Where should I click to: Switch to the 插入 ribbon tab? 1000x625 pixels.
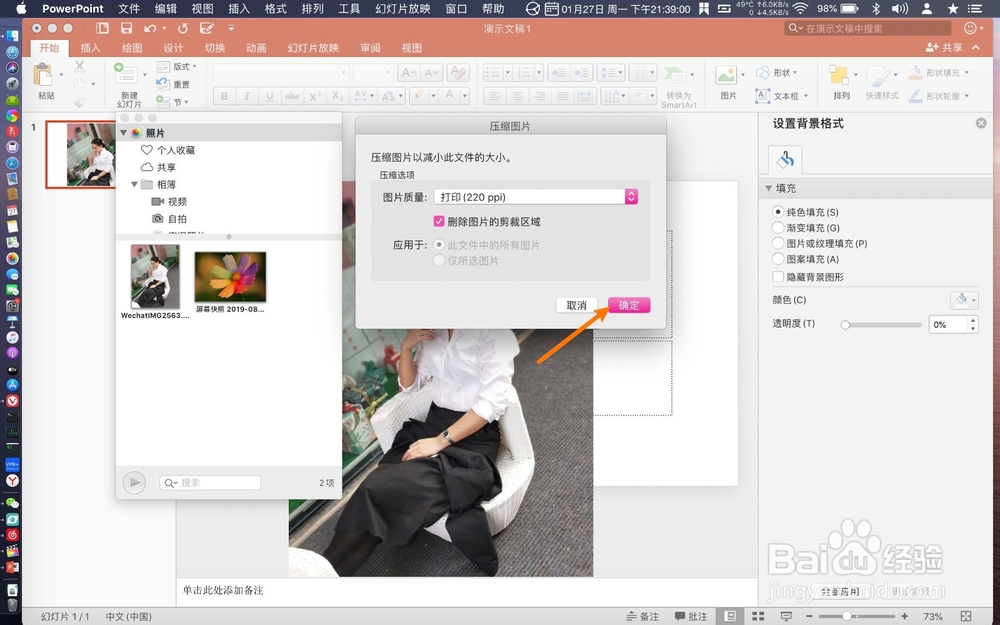pyautogui.click(x=90, y=47)
